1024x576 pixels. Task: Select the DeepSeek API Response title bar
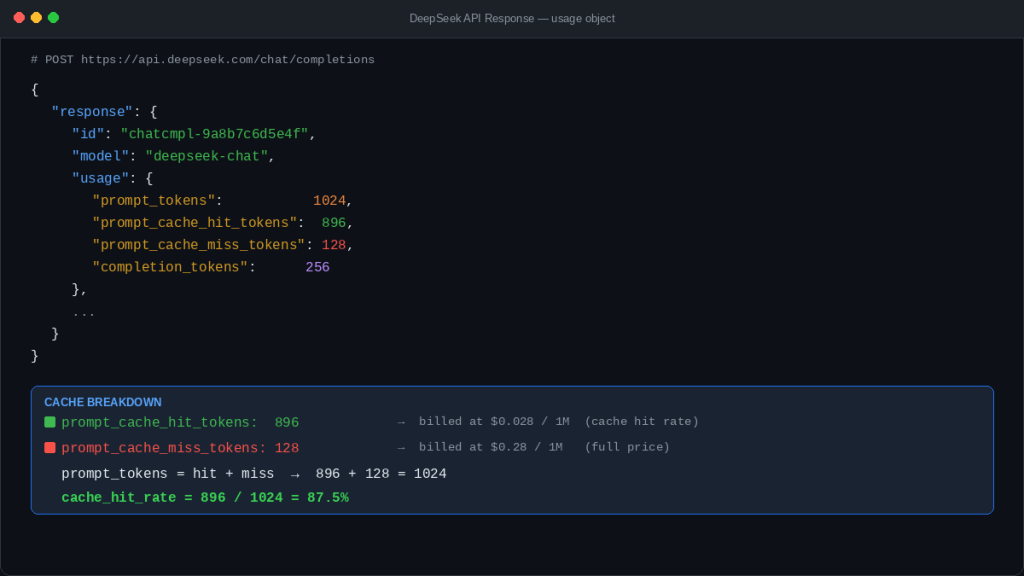(x=512, y=17)
